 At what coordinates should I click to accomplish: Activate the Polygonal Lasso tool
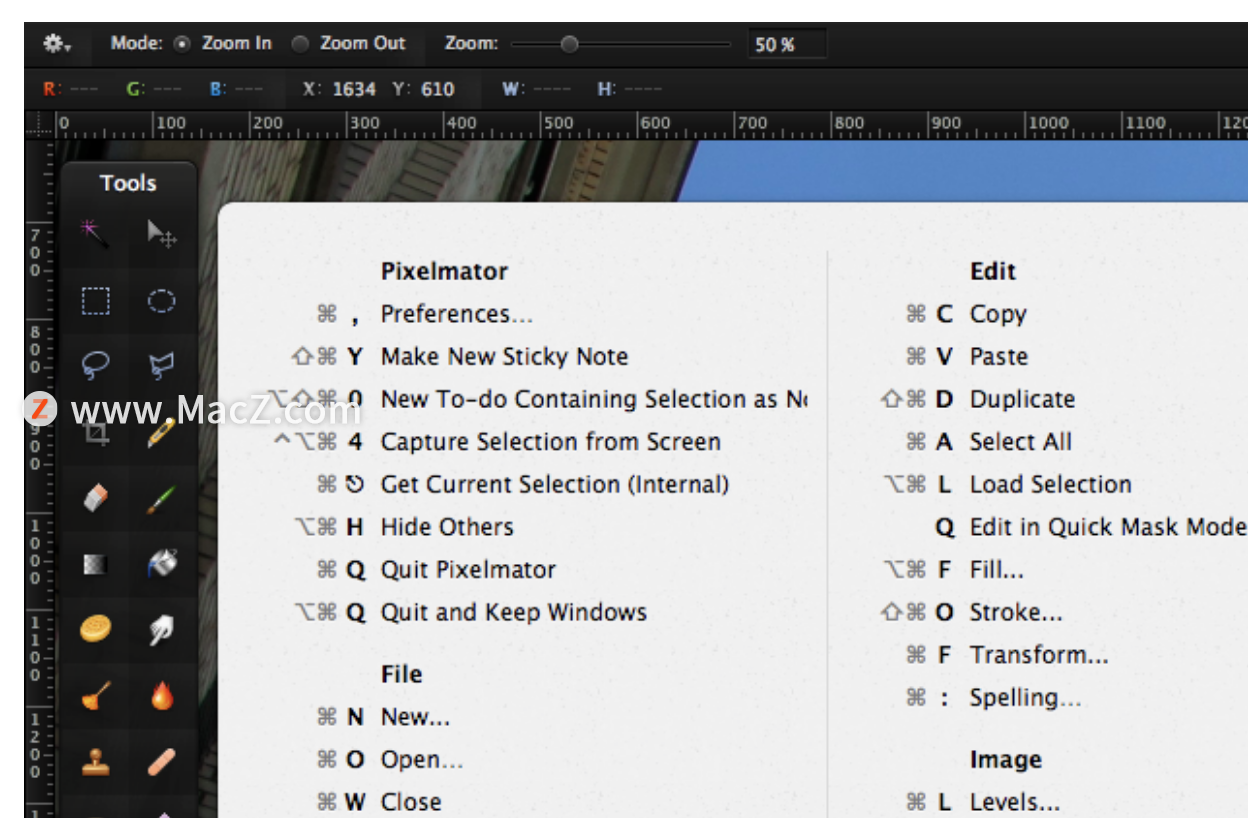[162, 366]
